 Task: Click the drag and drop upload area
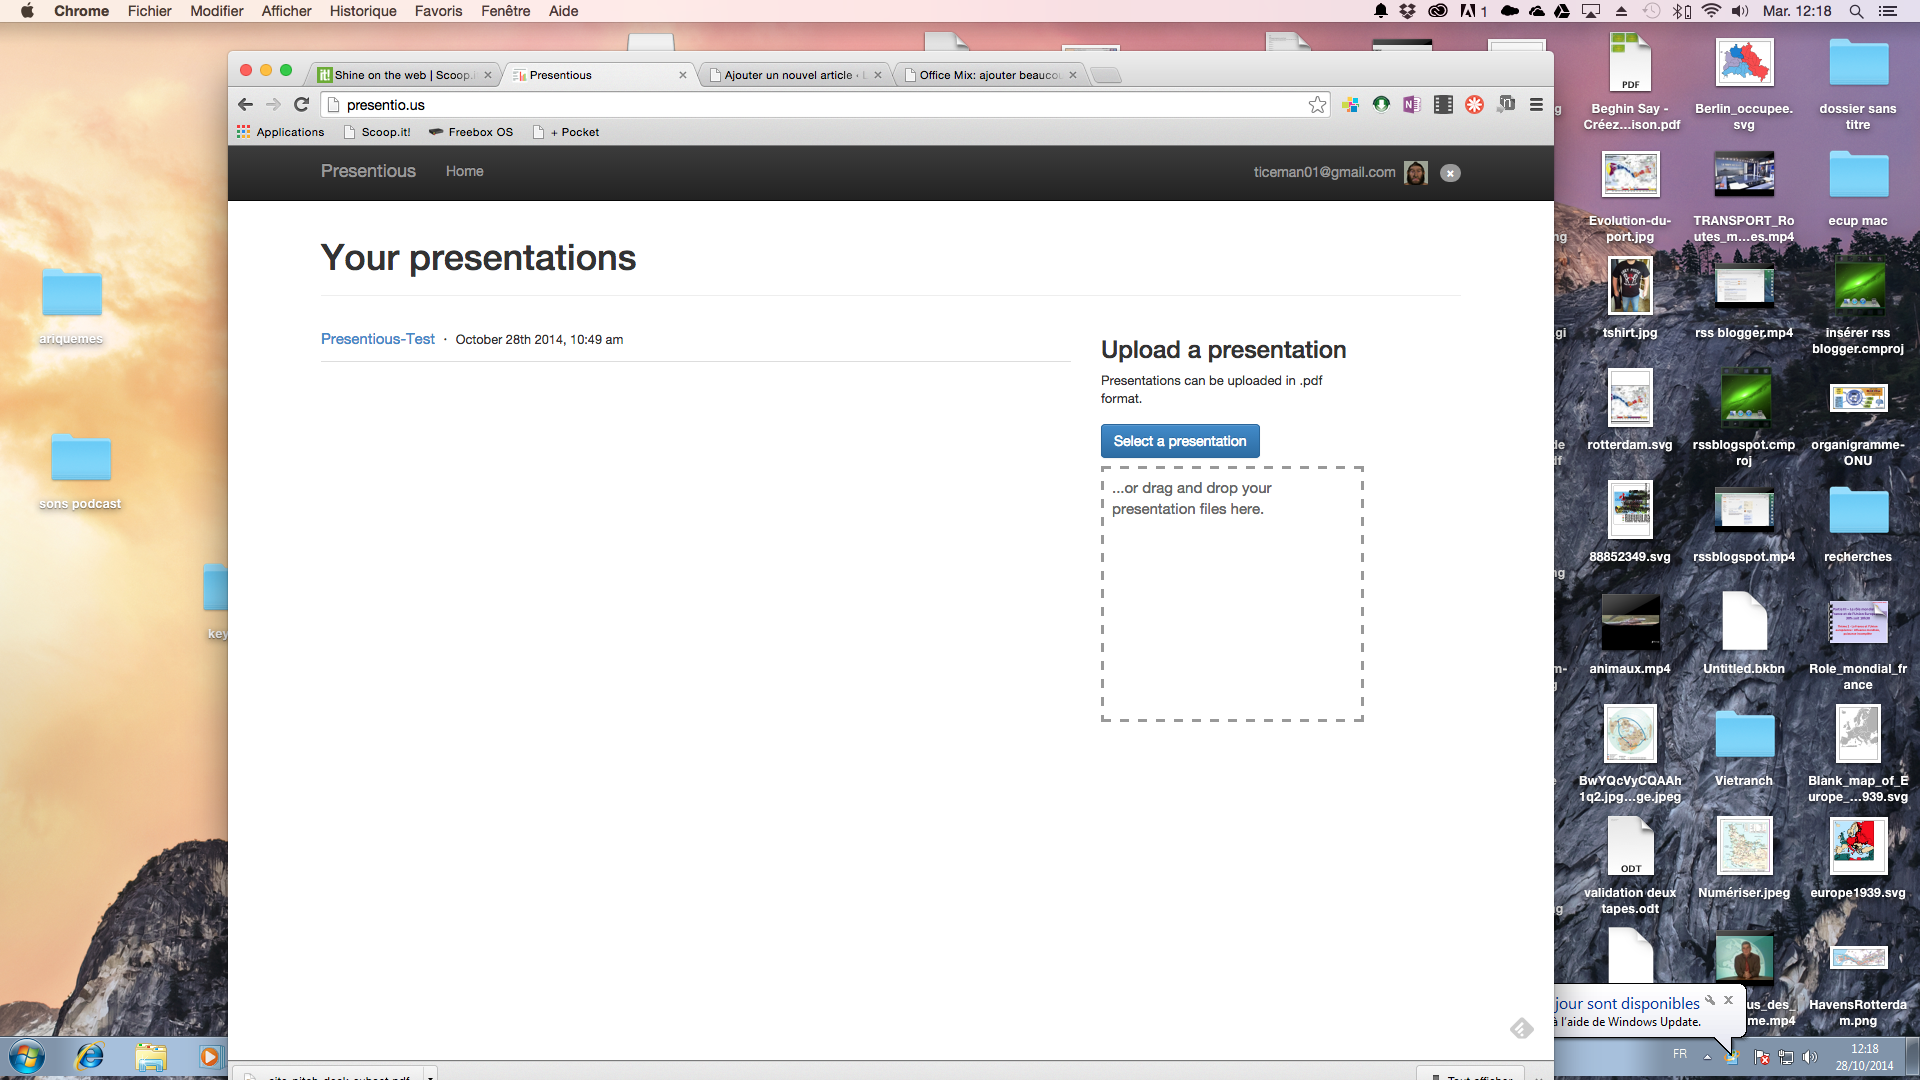pos(1232,593)
